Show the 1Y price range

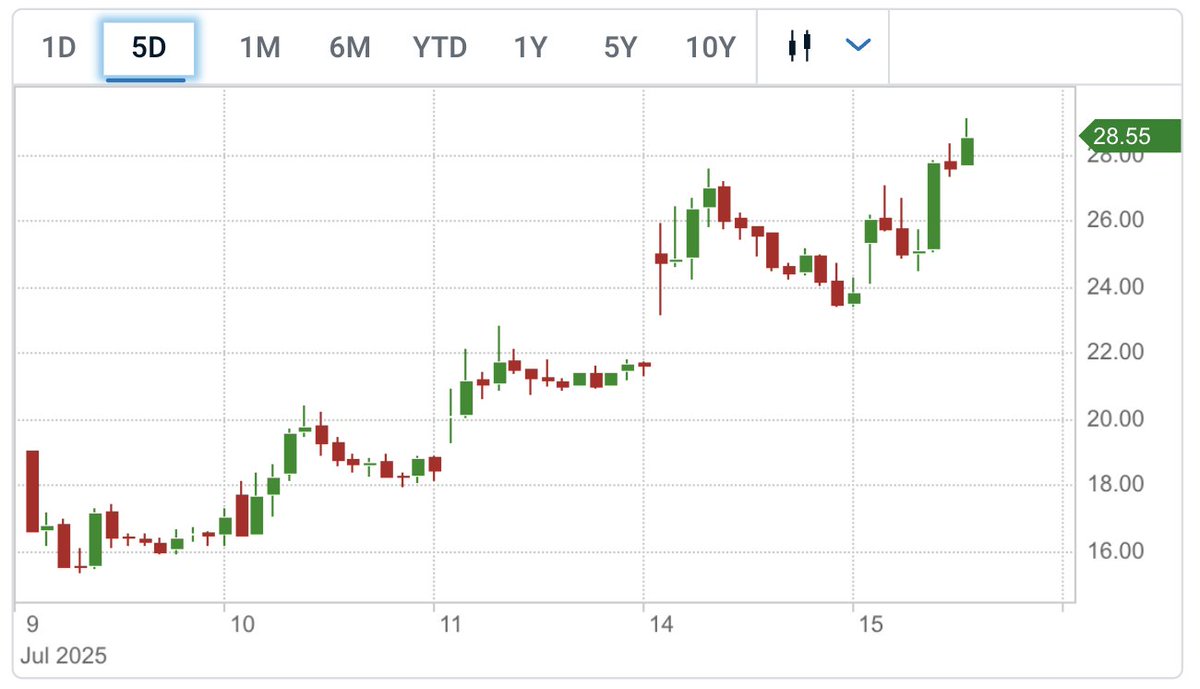(x=531, y=47)
